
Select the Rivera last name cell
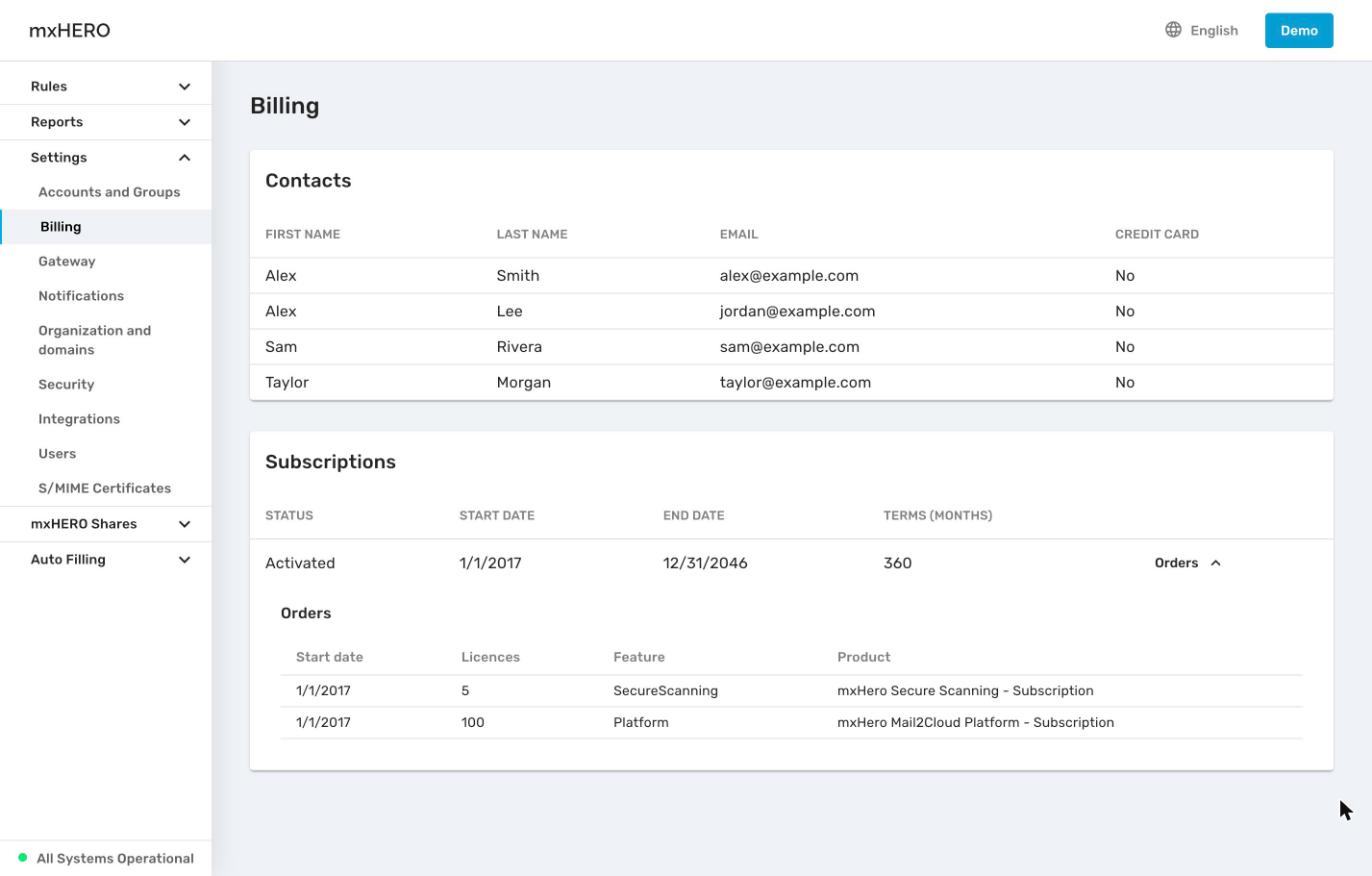[x=519, y=347]
